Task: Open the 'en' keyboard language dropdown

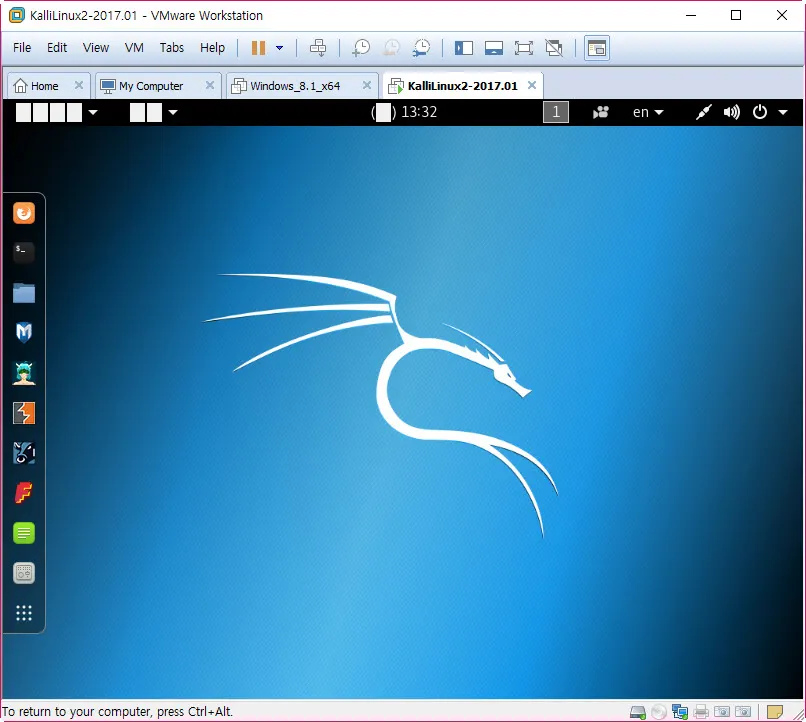Action: point(648,112)
